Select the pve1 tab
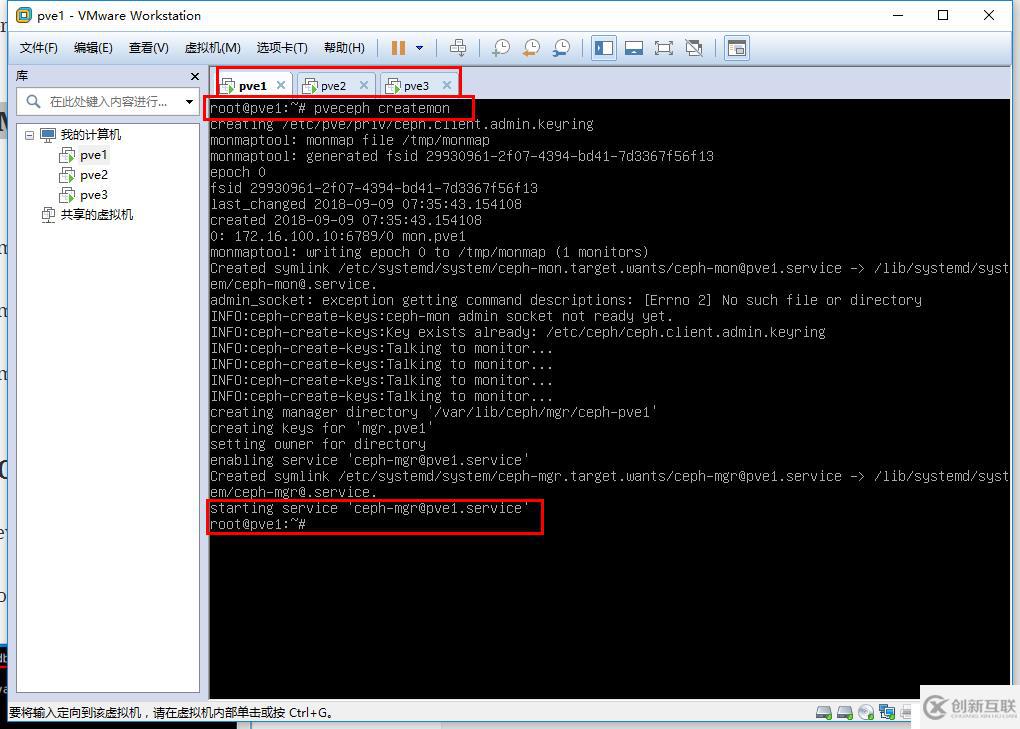Viewport: 1020px width, 729px height. [x=252, y=86]
